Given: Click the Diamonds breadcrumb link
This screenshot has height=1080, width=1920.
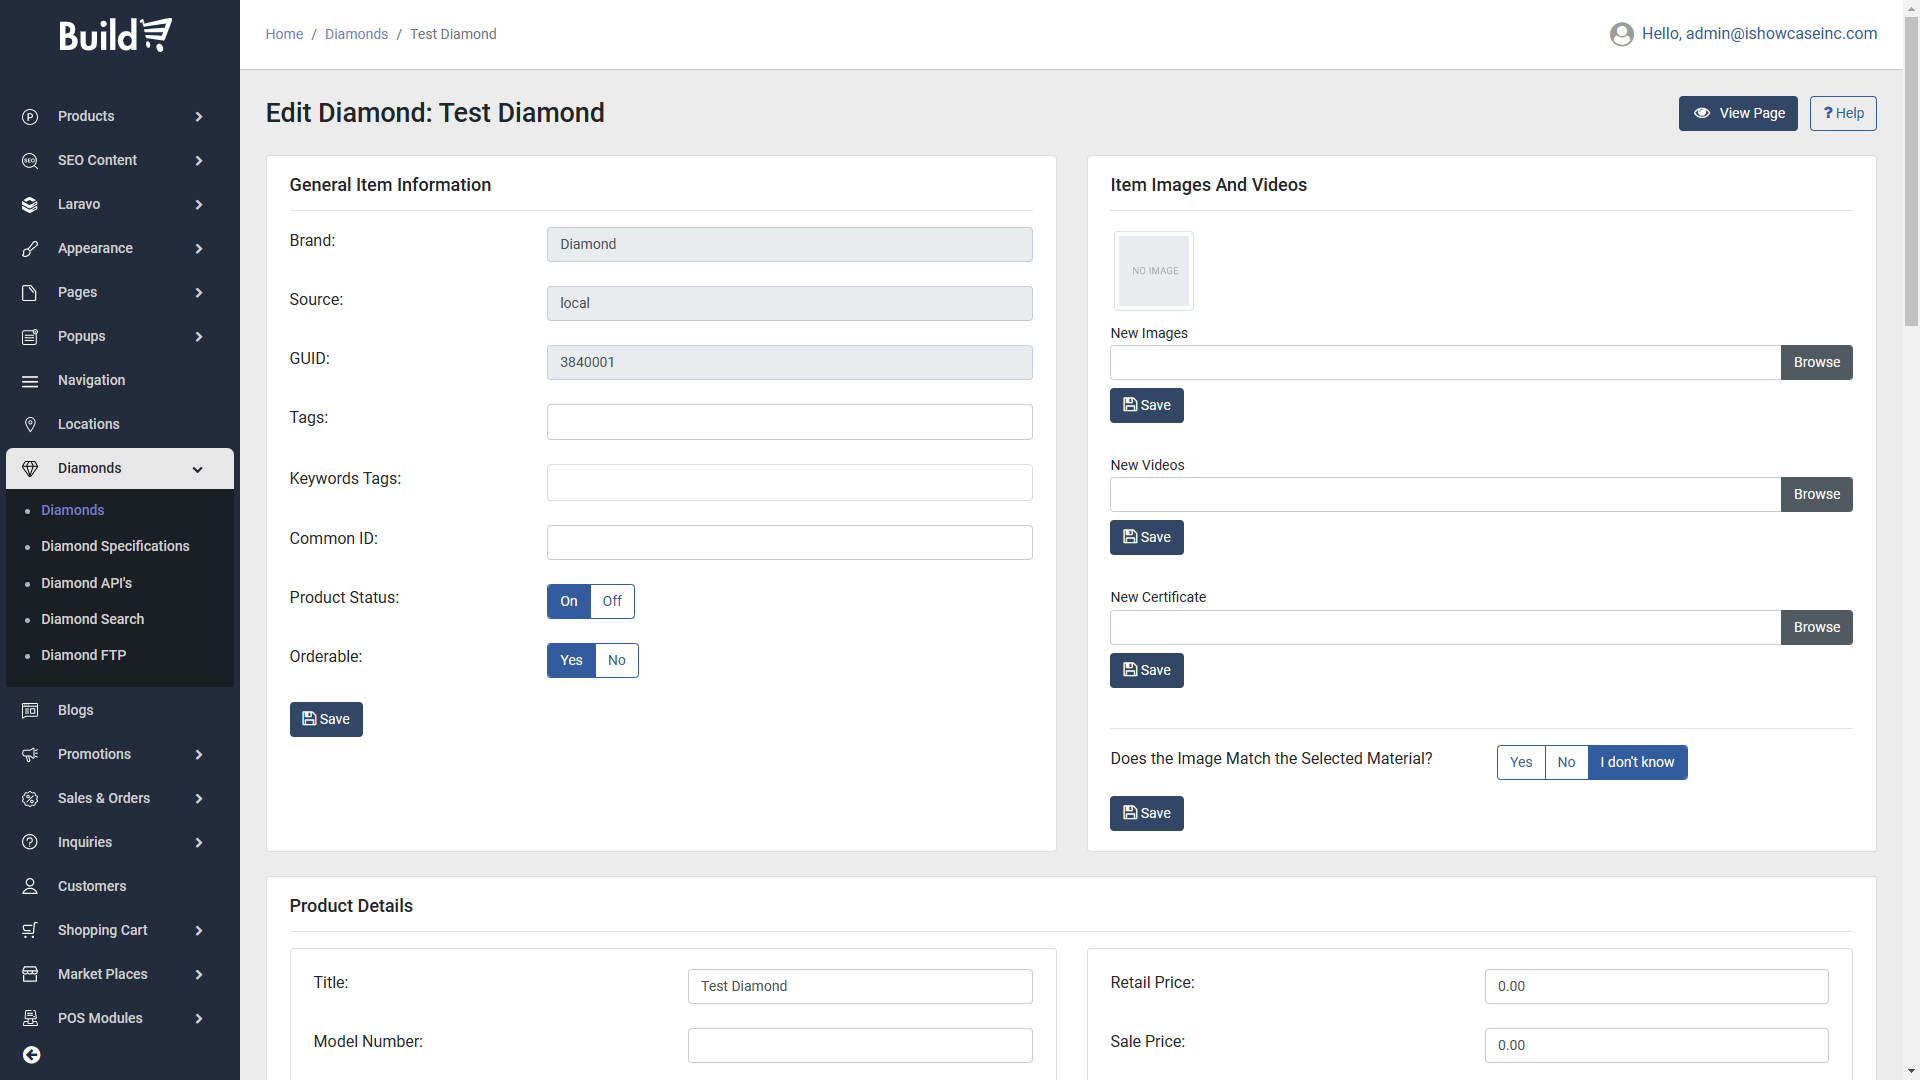Looking at the screenshot, I should 356,34.
